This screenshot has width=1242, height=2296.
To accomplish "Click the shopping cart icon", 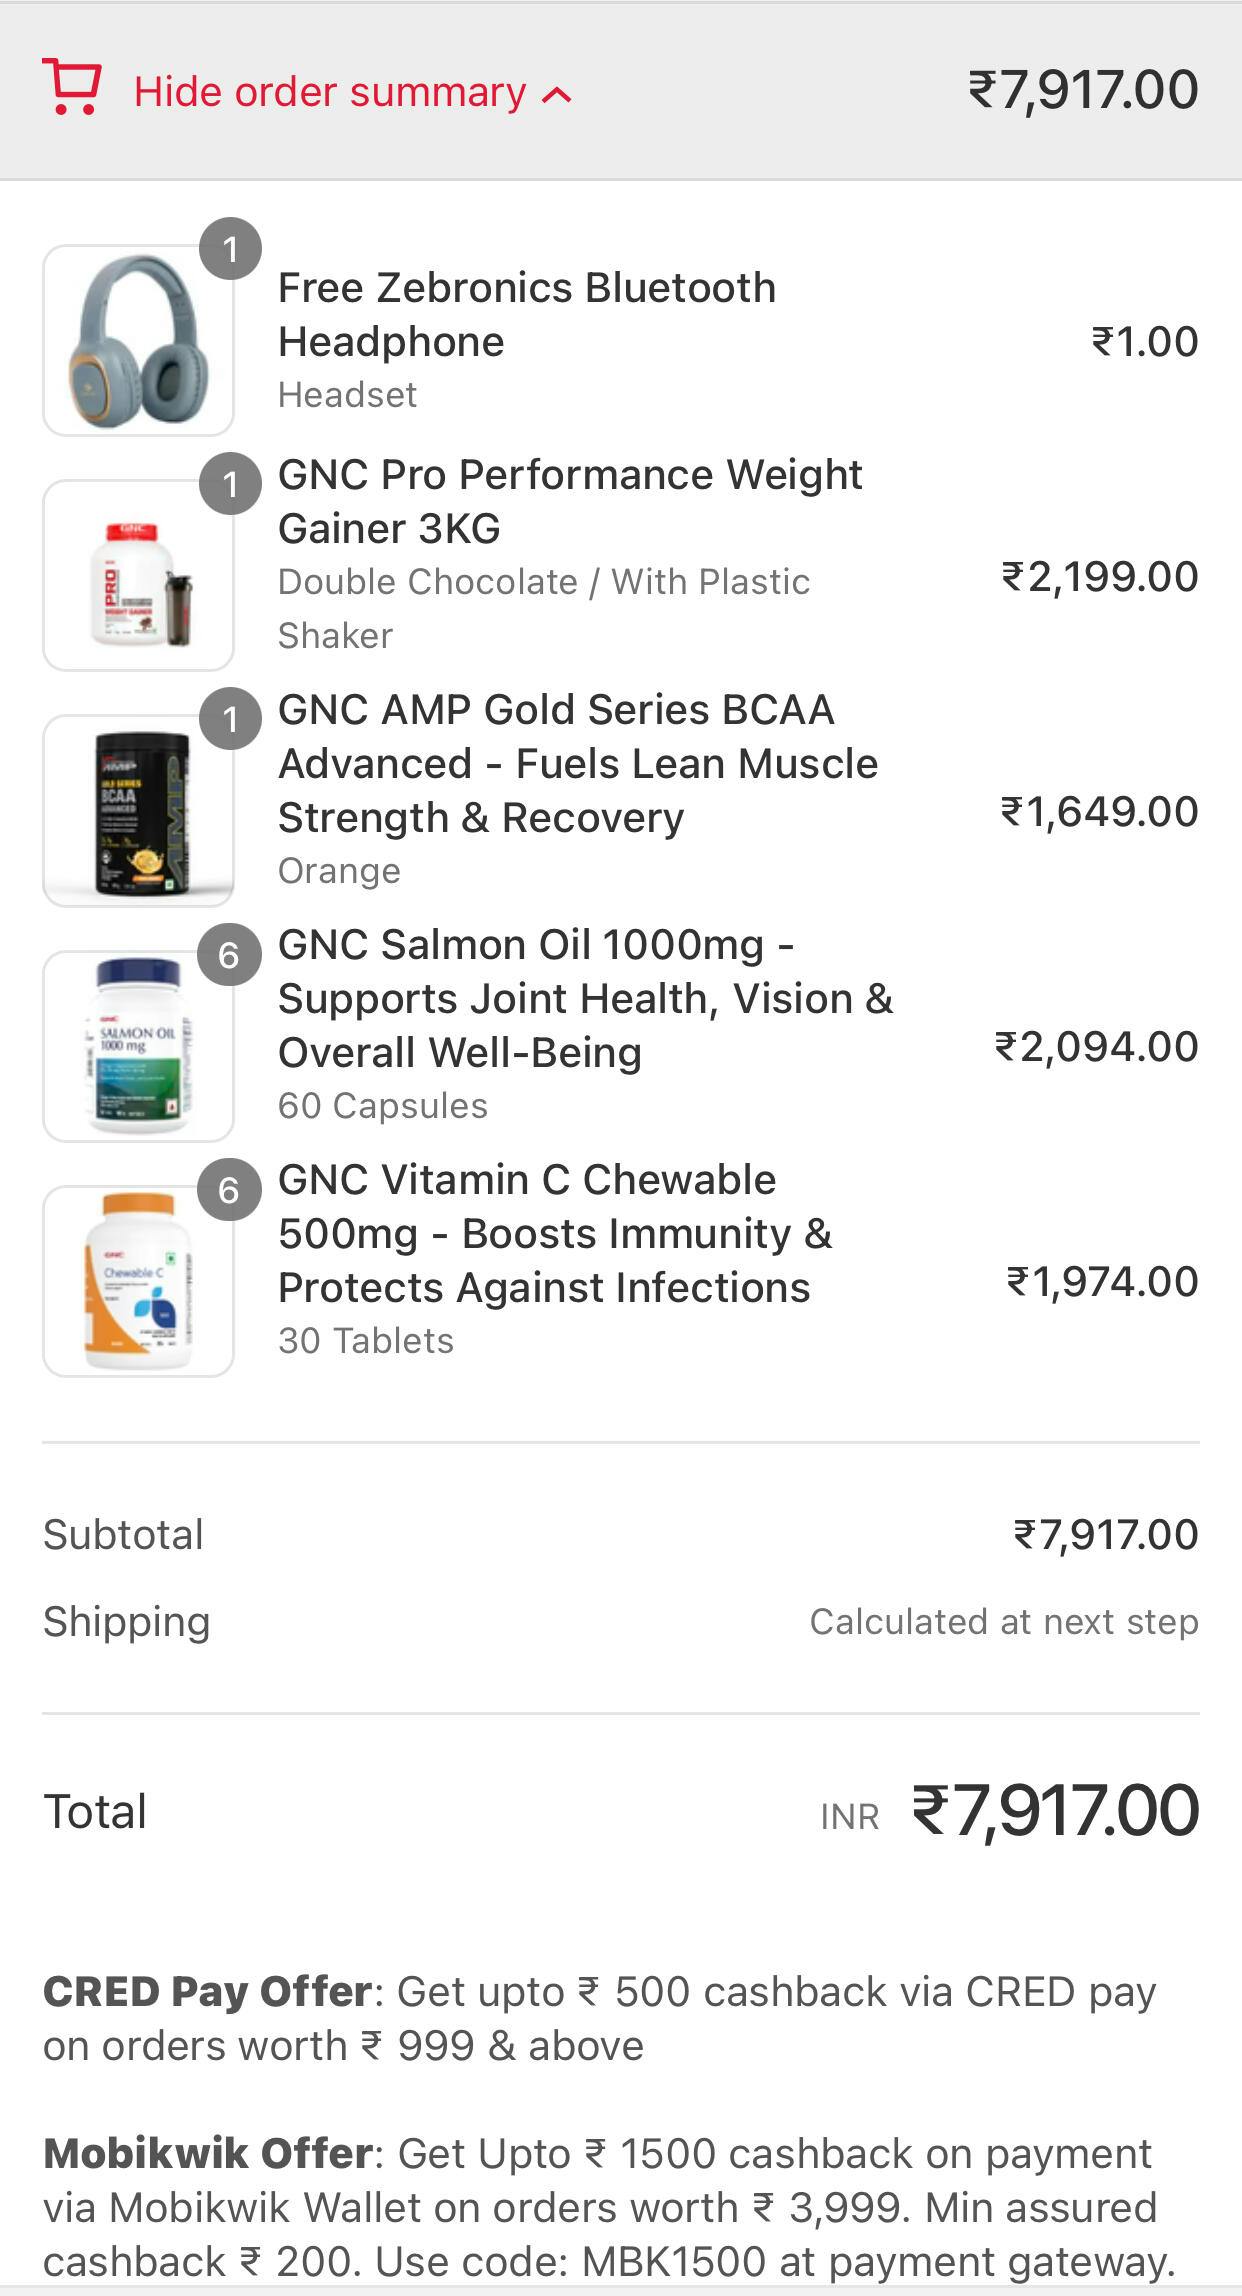I will [71, 88].
